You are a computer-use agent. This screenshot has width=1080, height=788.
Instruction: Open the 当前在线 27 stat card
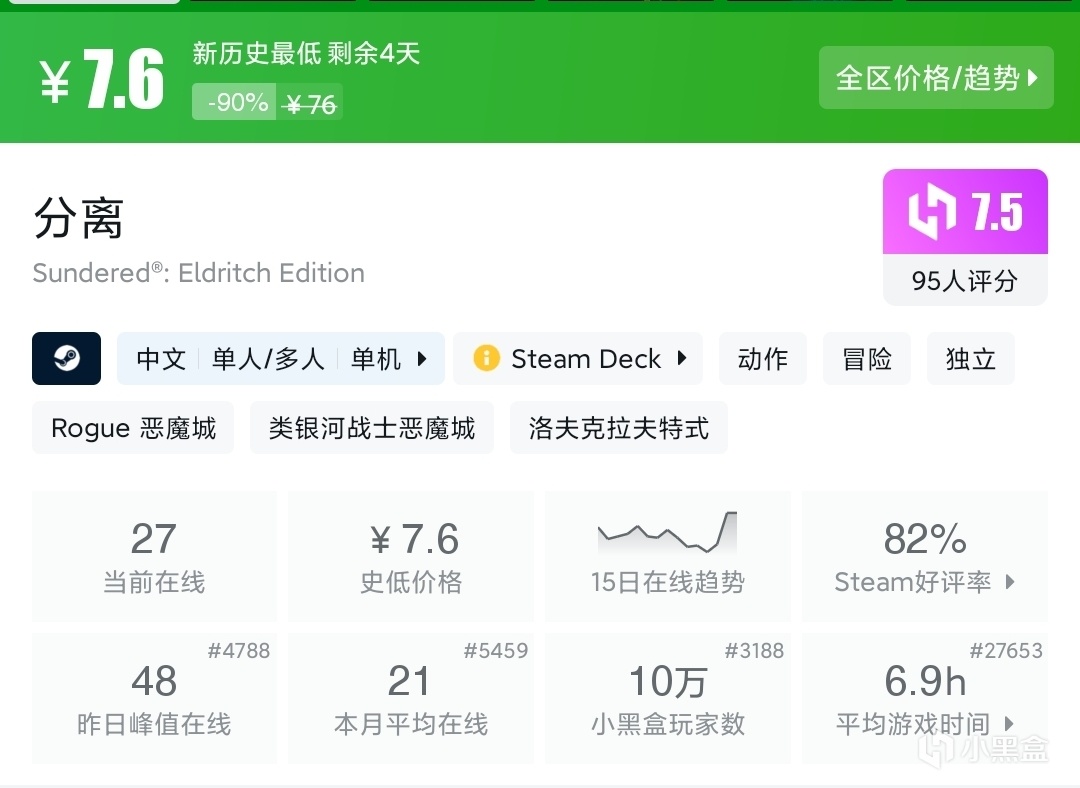click(154, 556)
